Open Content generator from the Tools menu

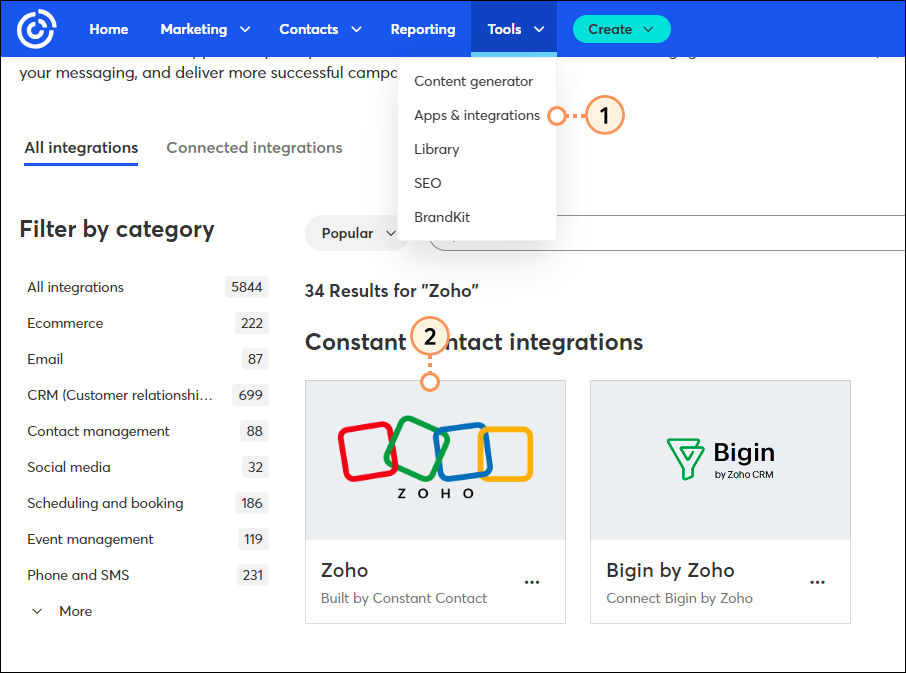[476, 81]
